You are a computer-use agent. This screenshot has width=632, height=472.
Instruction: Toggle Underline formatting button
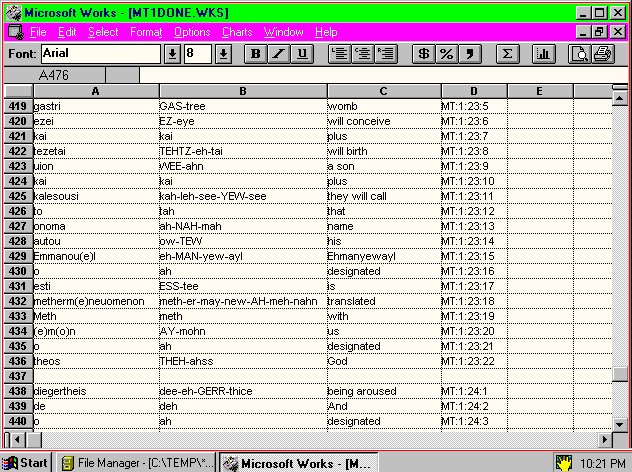click(x=302, y=54)
